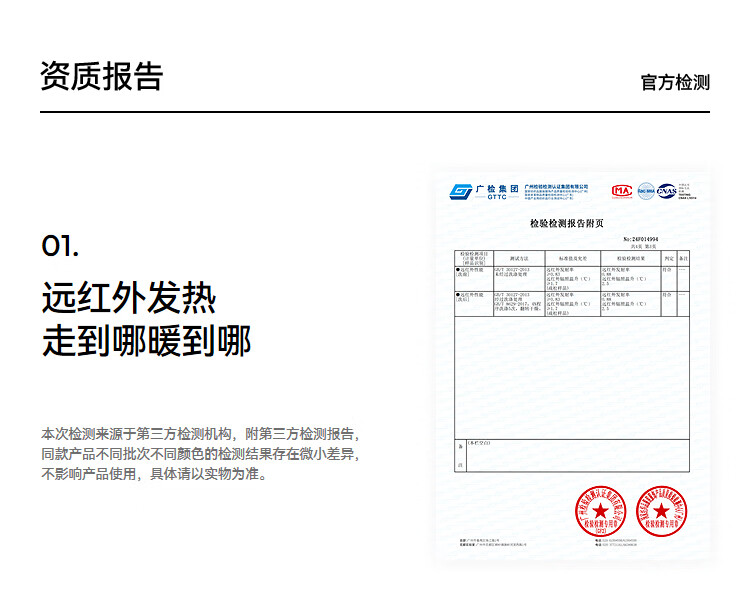
Task: Click the 广检集团 company name text
Action: (x=497, y=188)
